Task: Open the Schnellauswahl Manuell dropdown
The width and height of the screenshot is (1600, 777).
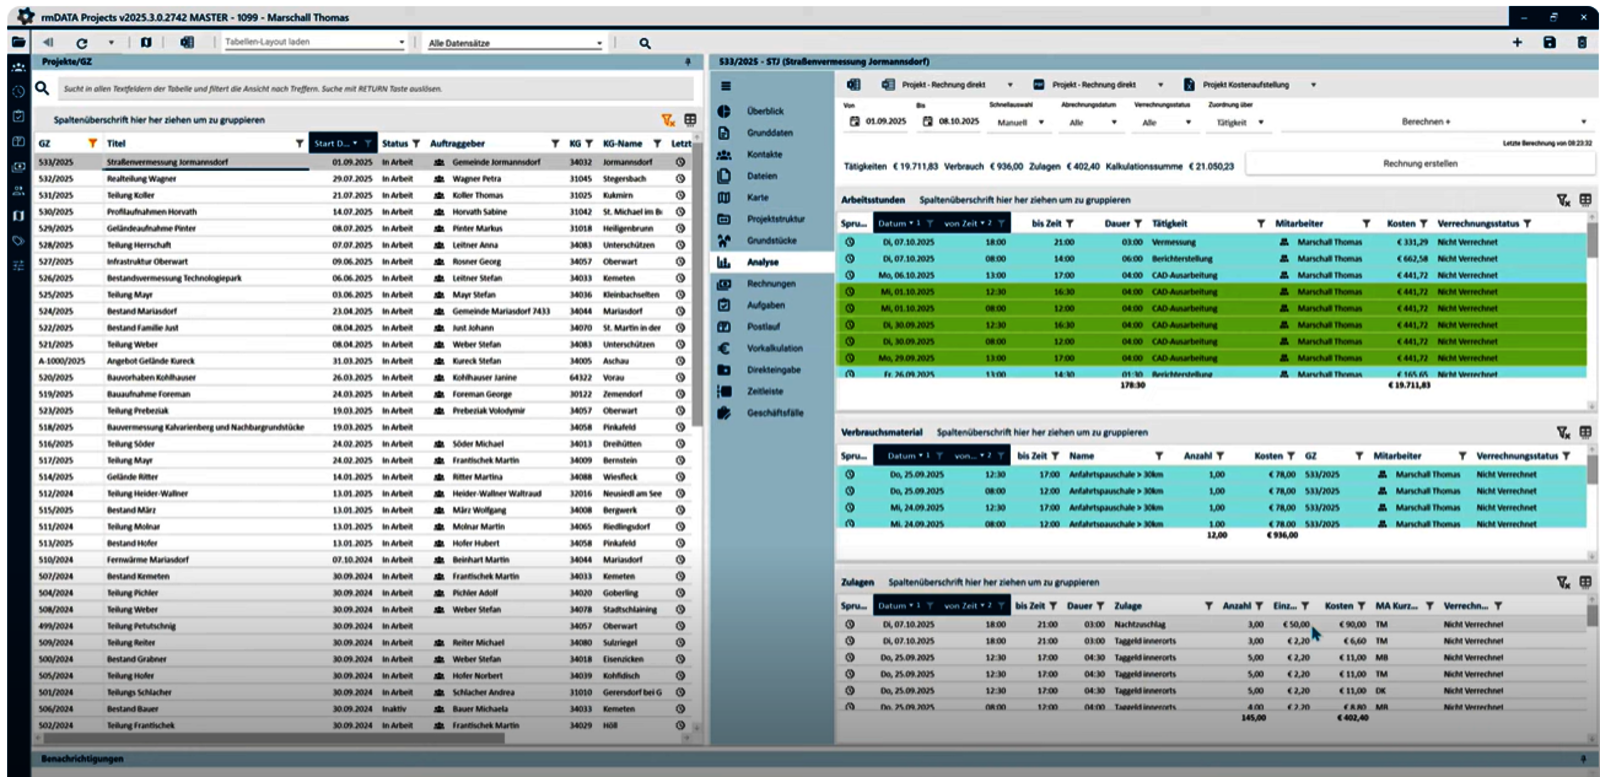Action: pyautogui.click(x=1041, y=123)
